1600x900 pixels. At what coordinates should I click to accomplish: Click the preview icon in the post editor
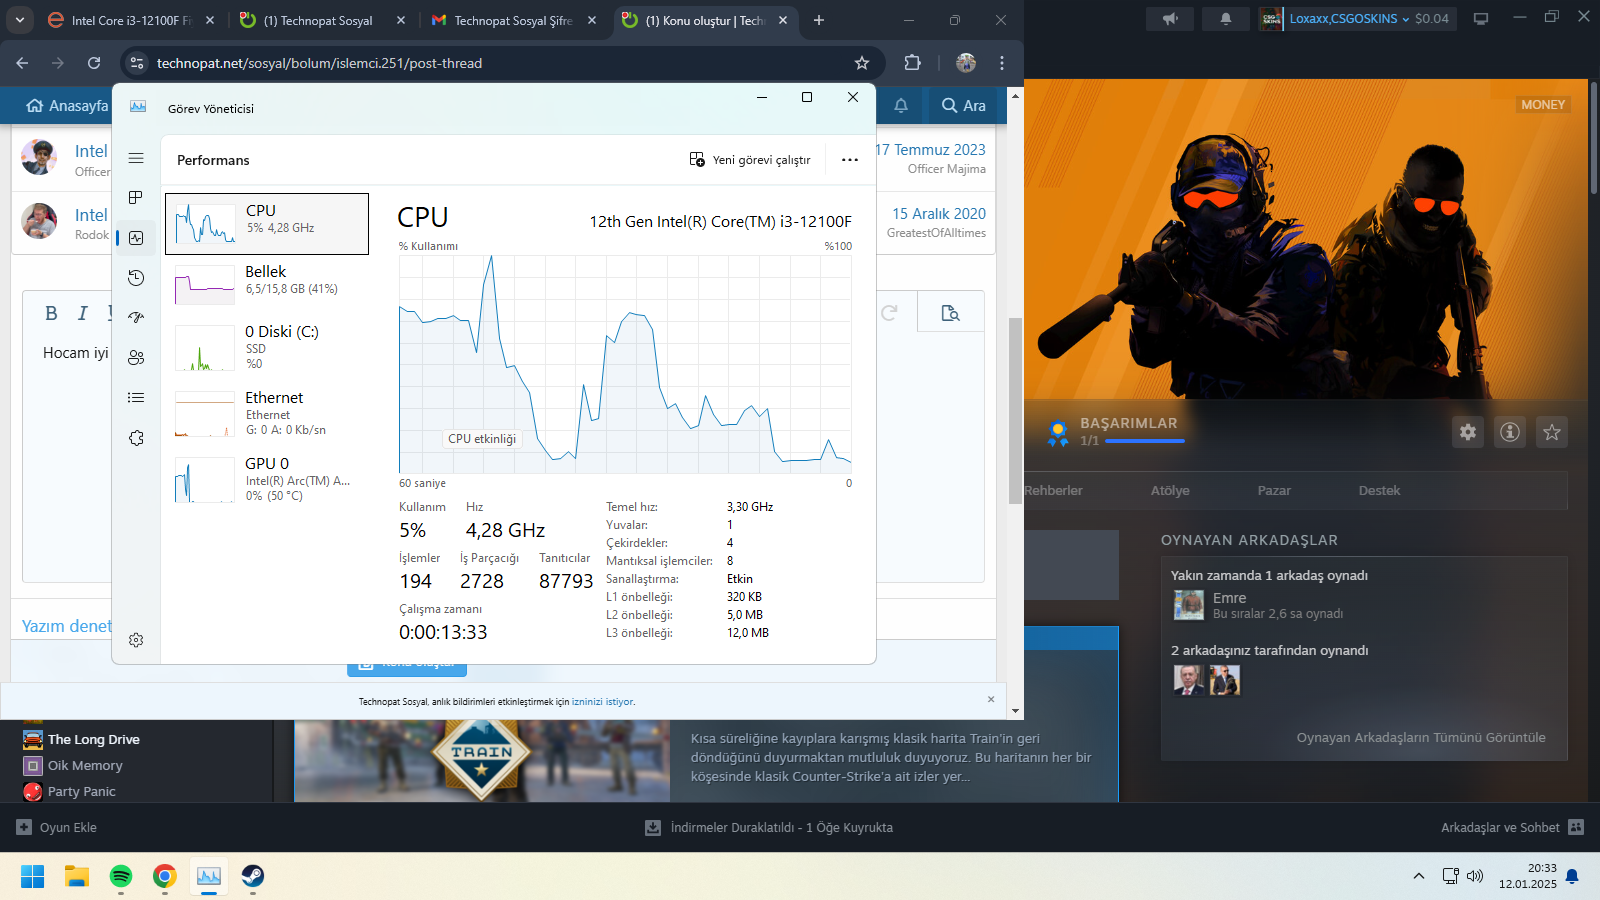[951, 313]
